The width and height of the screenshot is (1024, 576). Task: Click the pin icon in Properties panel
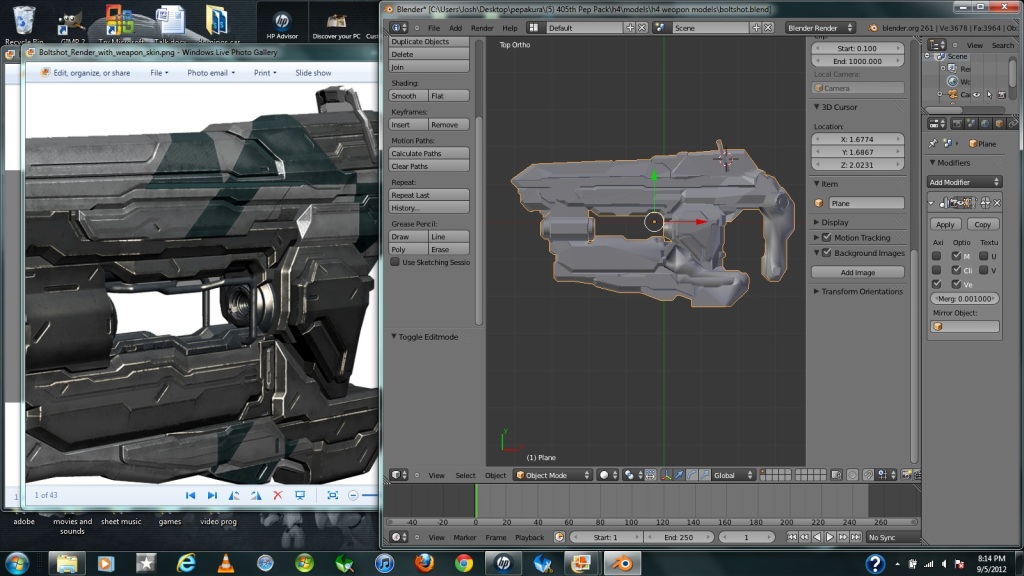click(x=933, y=144)
